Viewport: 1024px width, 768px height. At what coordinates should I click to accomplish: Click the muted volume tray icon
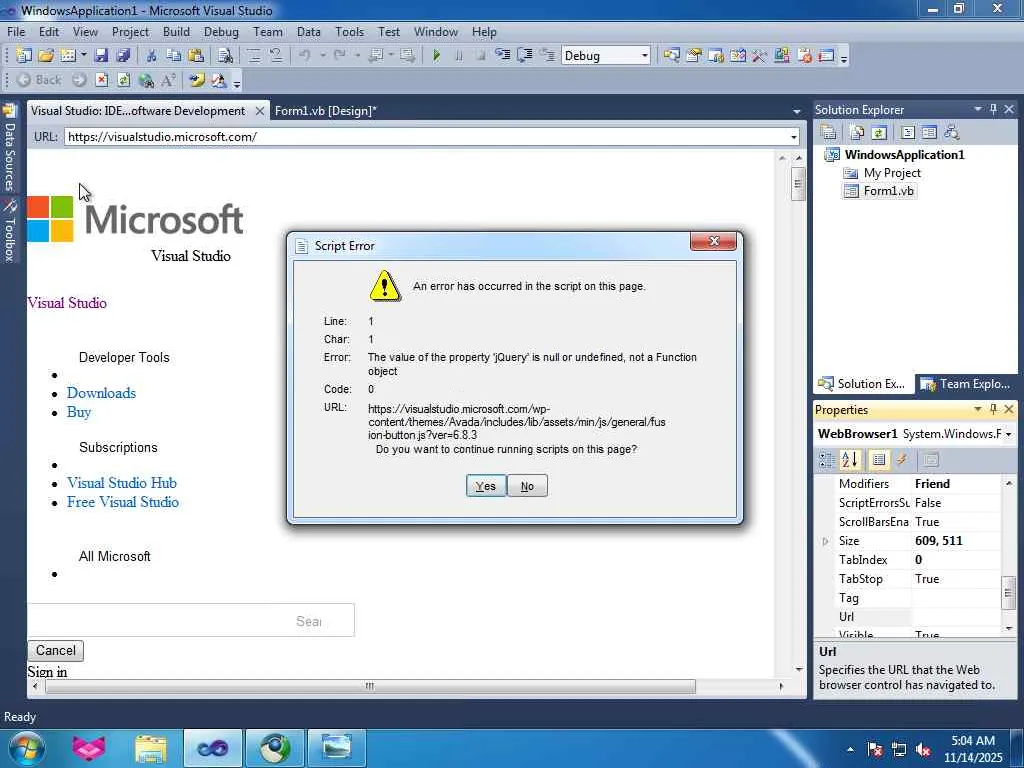tap(923, 749)
